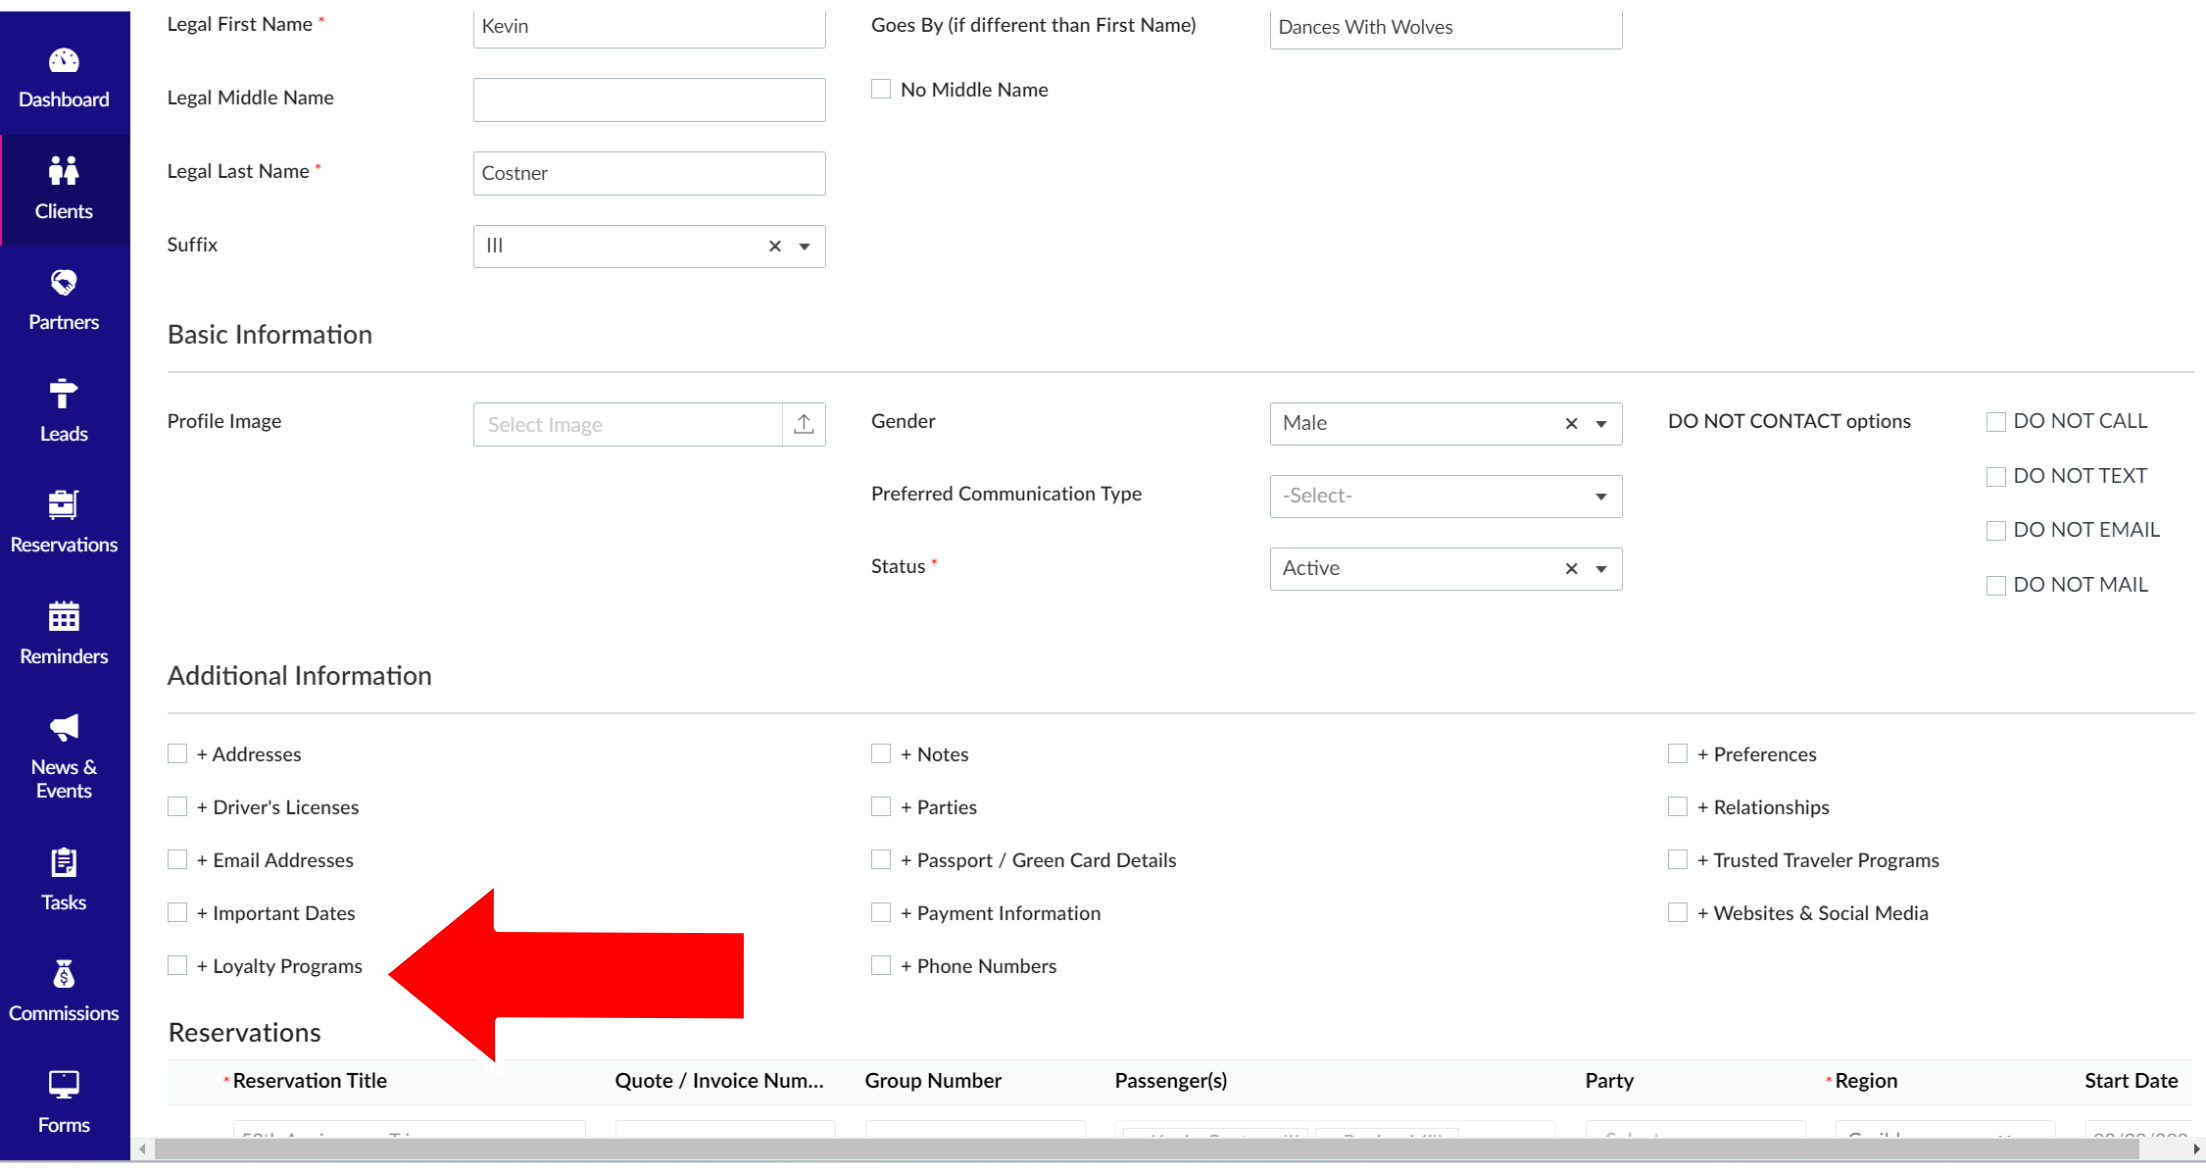Enable the Loyalty Programs checkbox
Image resolution: width=2206 pixels, height=1174 pixels.
(177, 965)
